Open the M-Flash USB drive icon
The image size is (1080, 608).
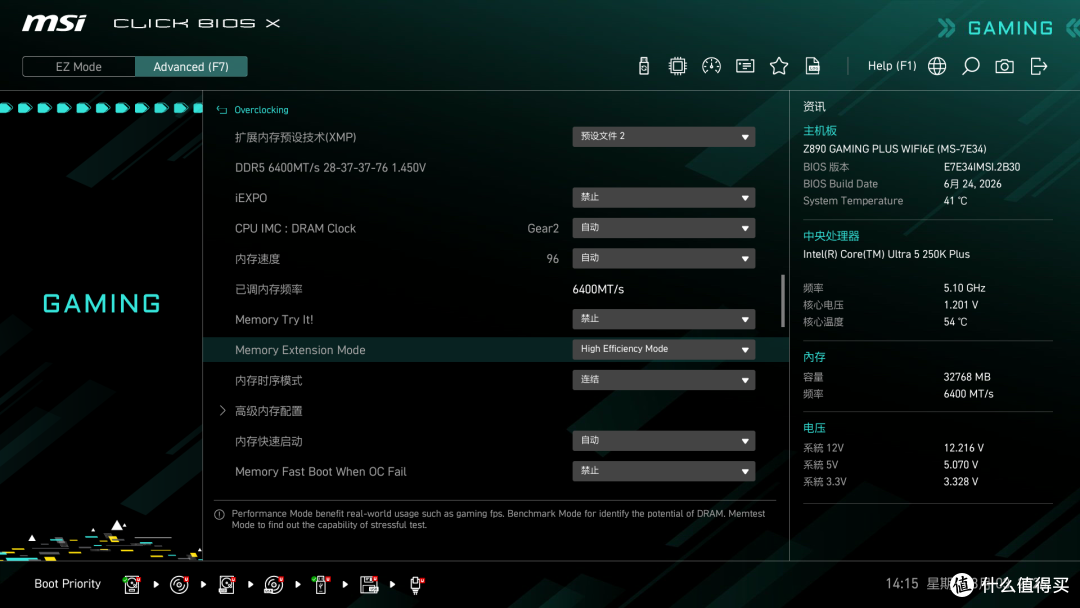644,66
